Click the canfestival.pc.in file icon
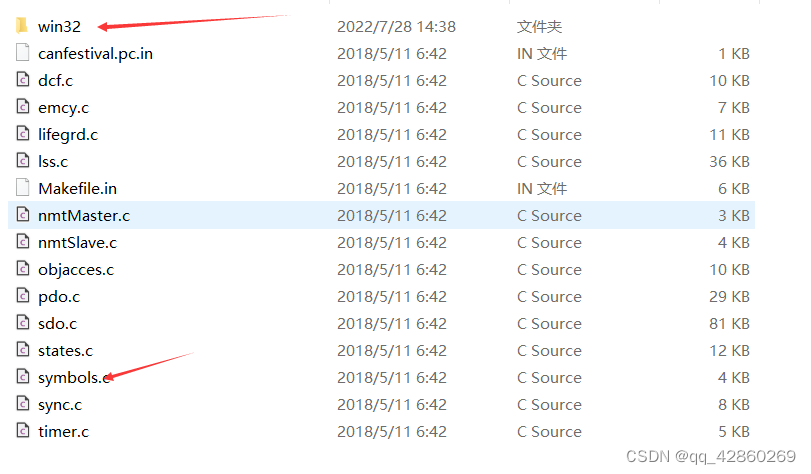Viewport: 811px width, 474px height. [23, 53]
